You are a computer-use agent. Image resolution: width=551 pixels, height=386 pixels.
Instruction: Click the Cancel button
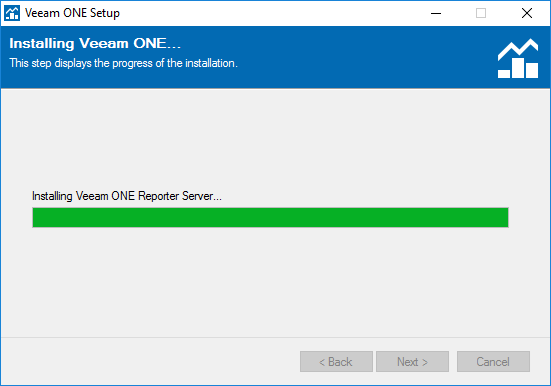(x=493, y=361)
